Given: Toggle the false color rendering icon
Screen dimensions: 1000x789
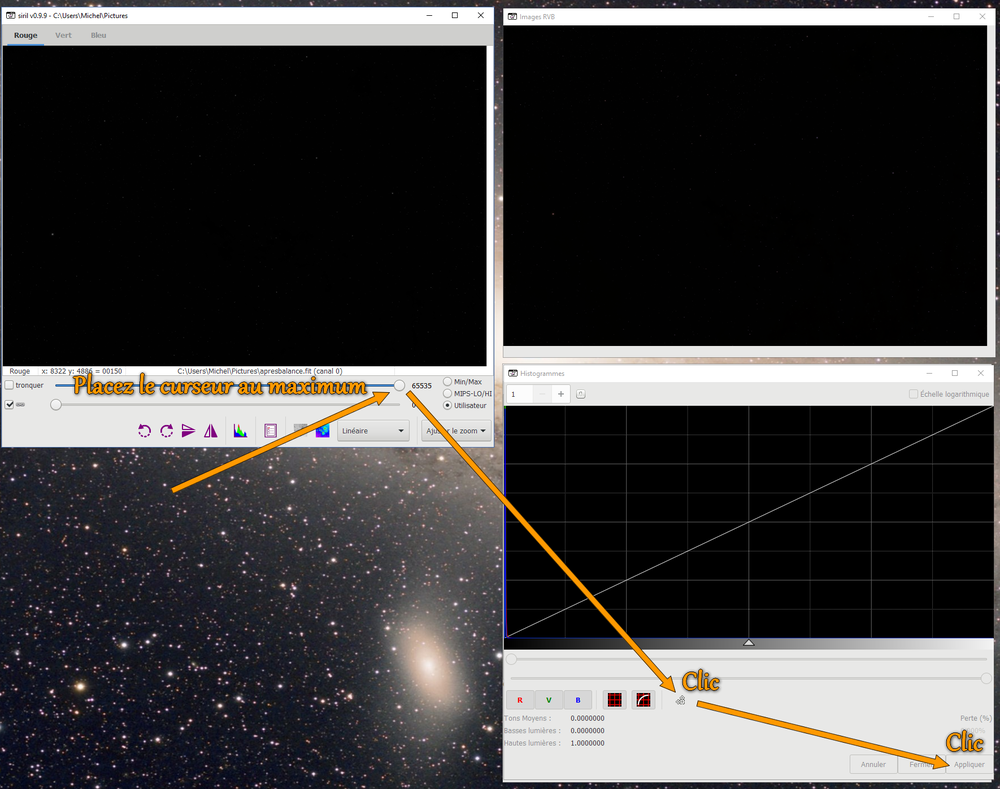Looking at the screenshot, I should [x=323, y=431].
